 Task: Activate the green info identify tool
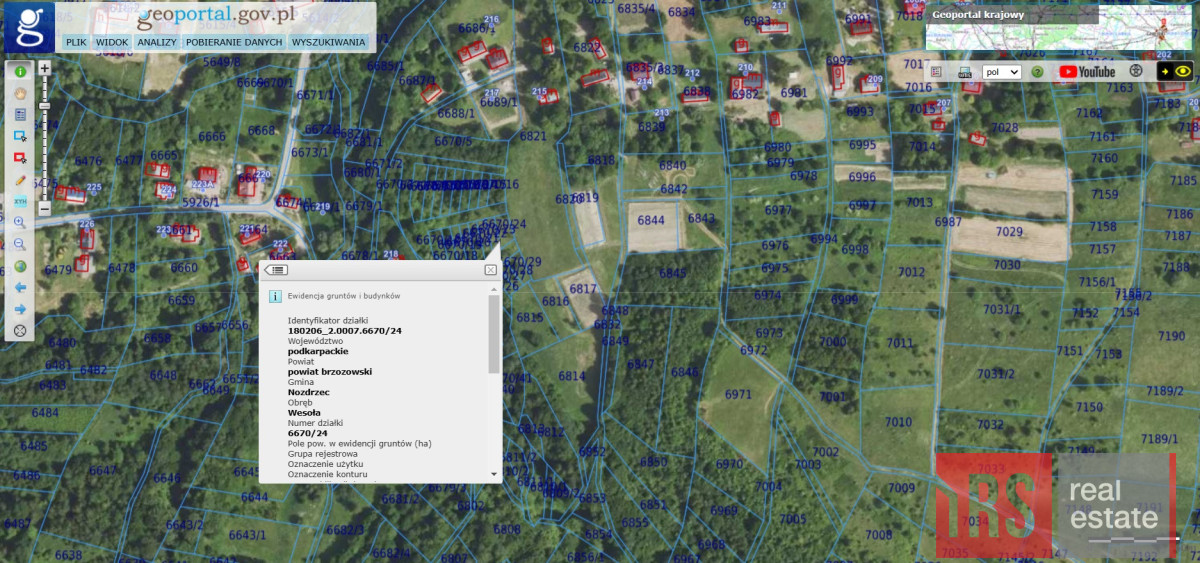coord(20,71)
